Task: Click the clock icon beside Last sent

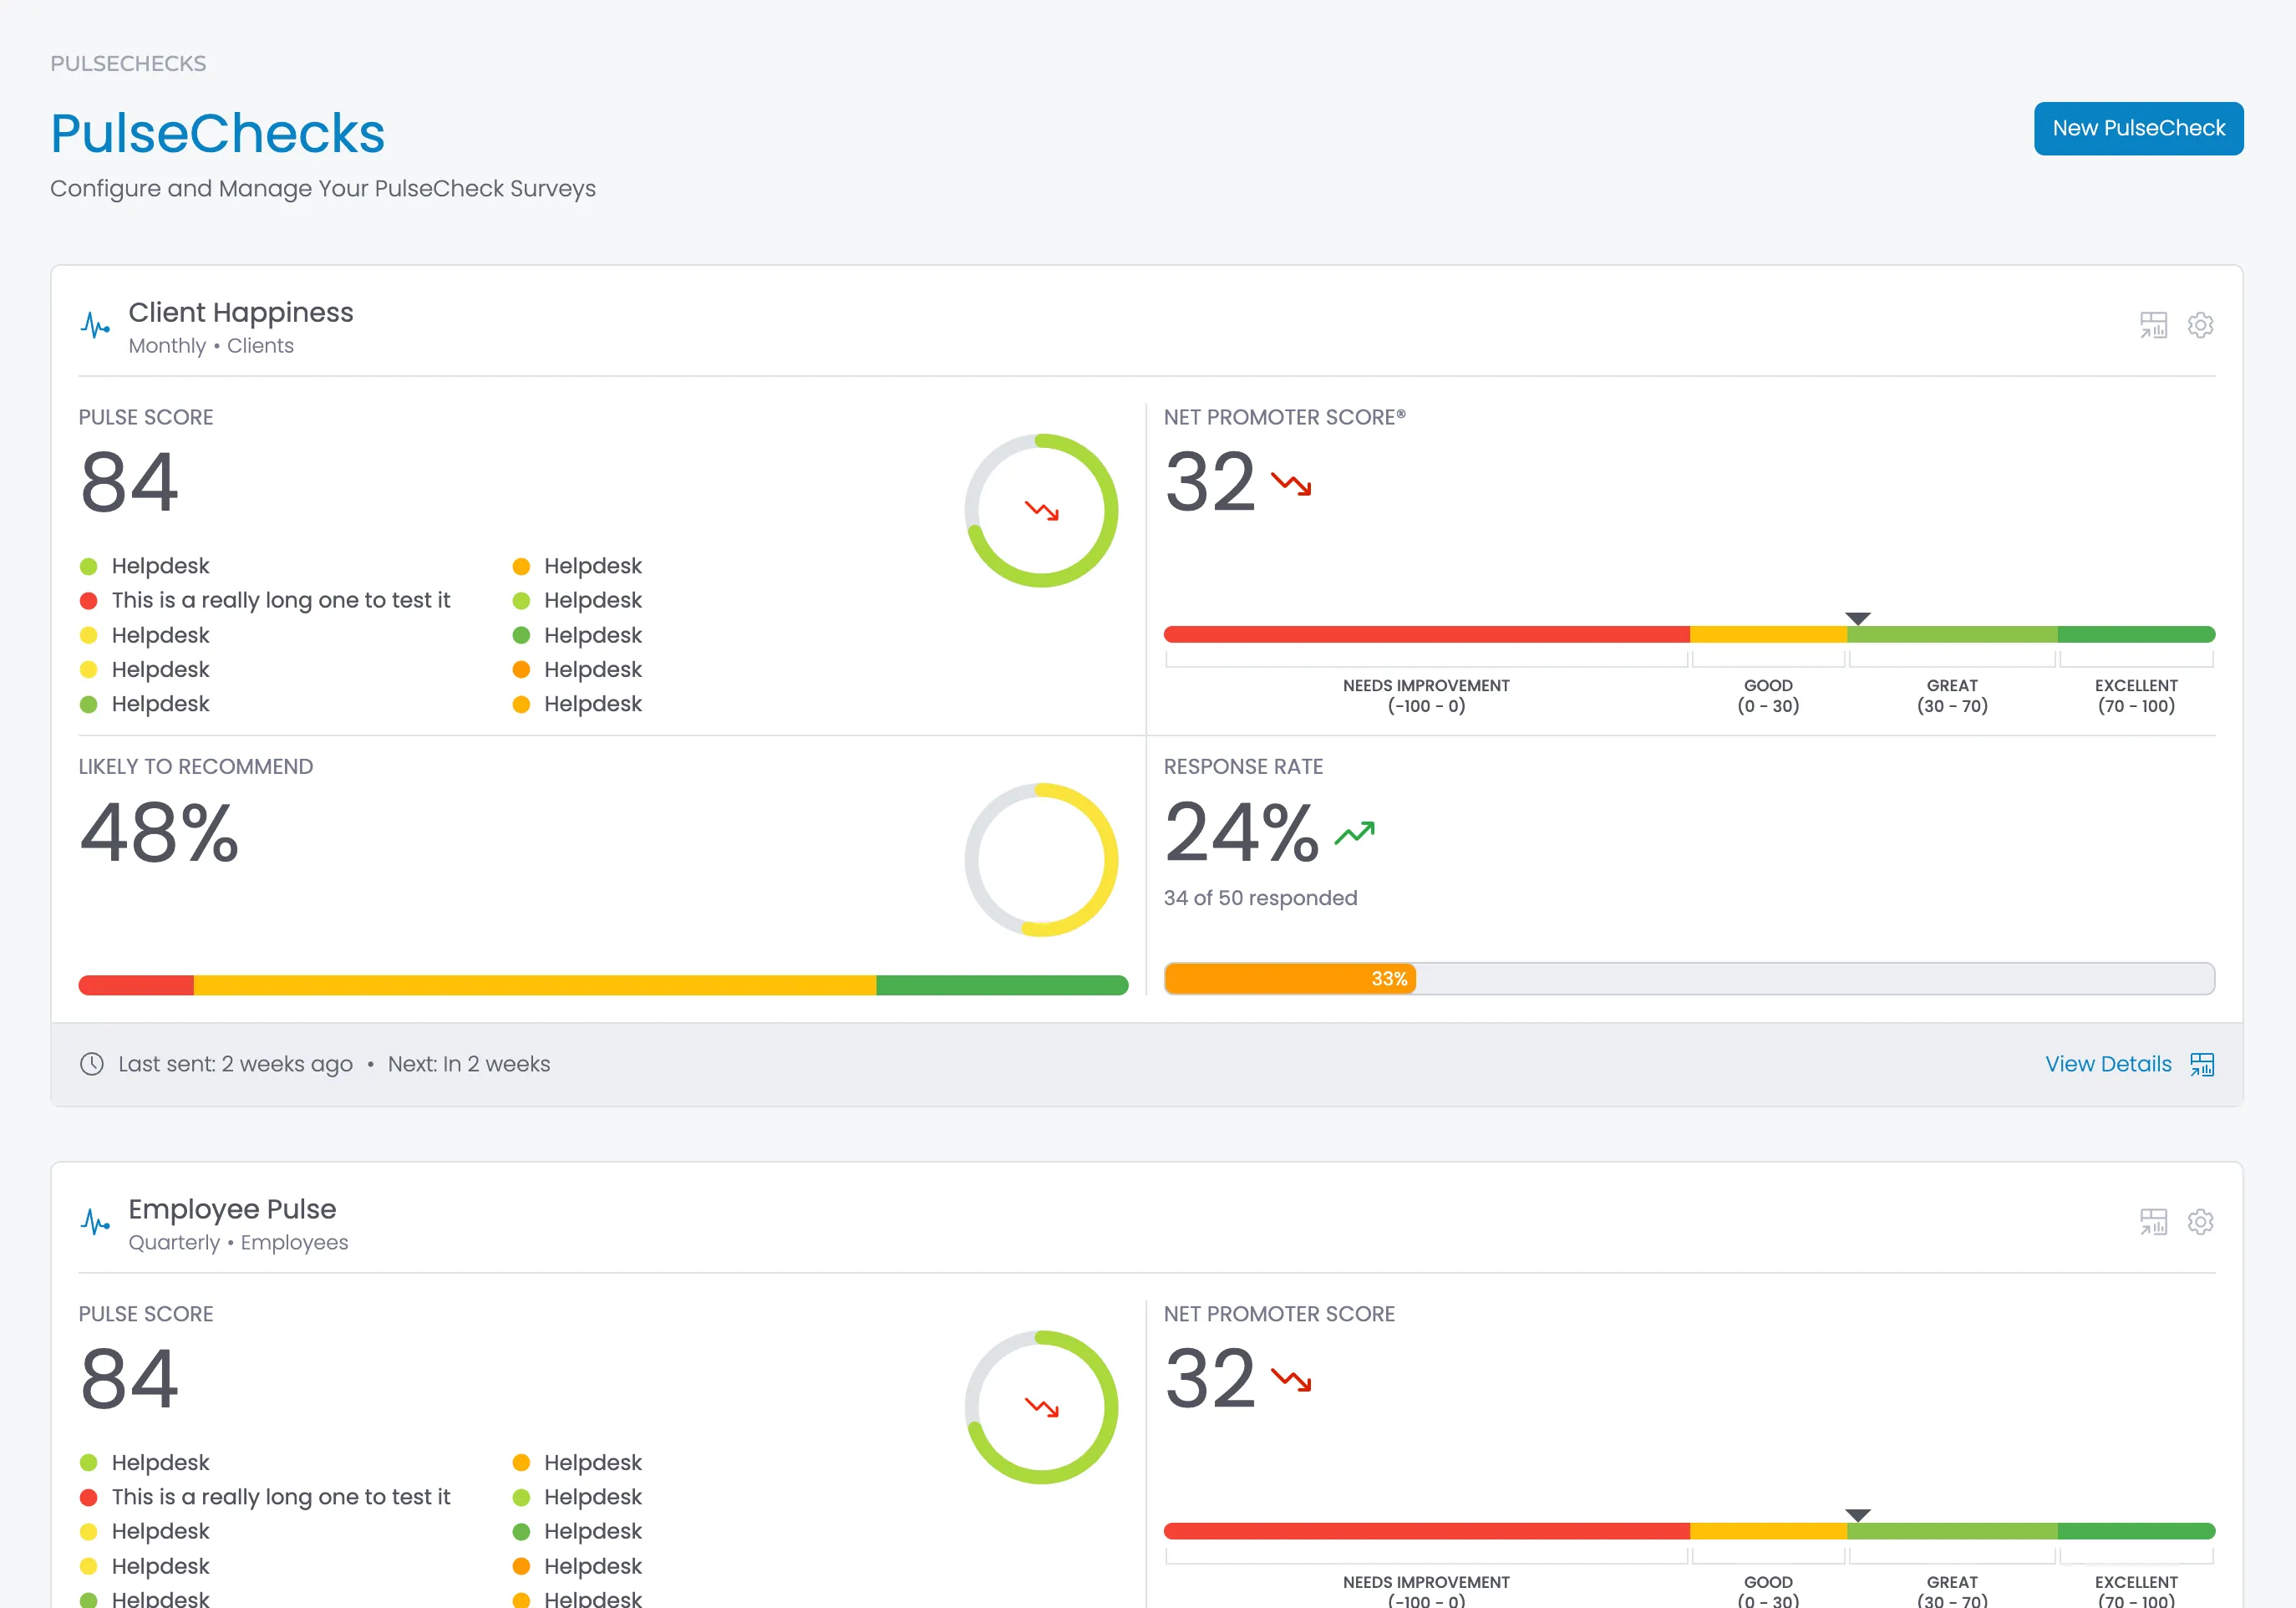Action: tap(92, 1064)
